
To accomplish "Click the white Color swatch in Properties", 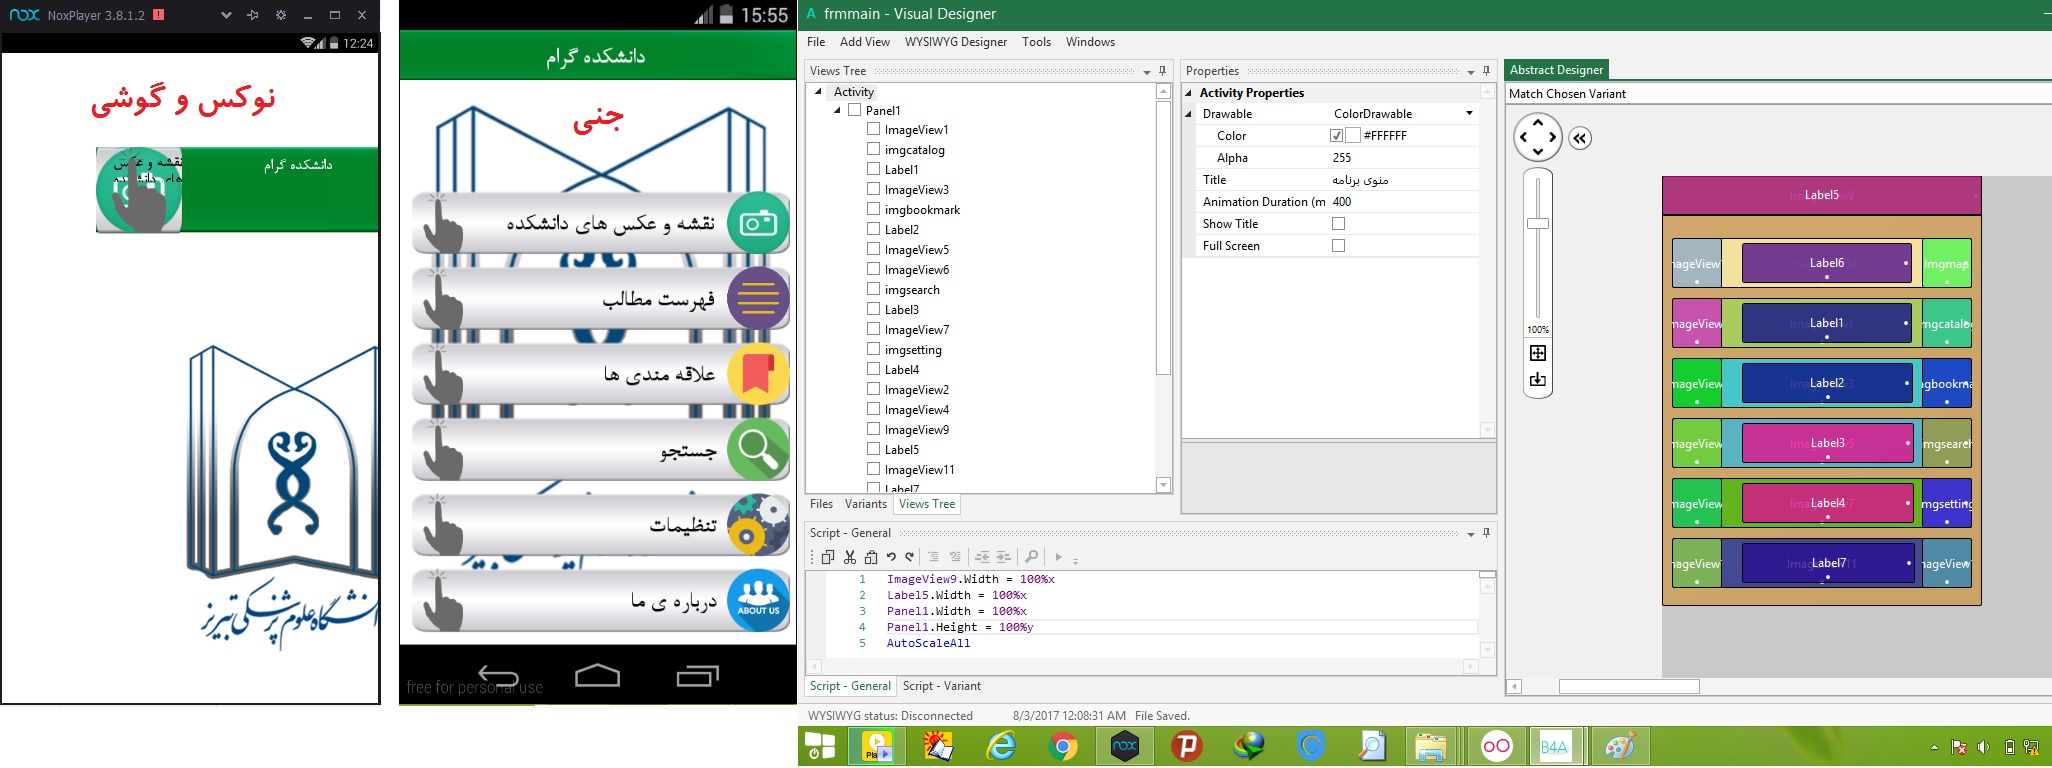I will point(1353,136).
